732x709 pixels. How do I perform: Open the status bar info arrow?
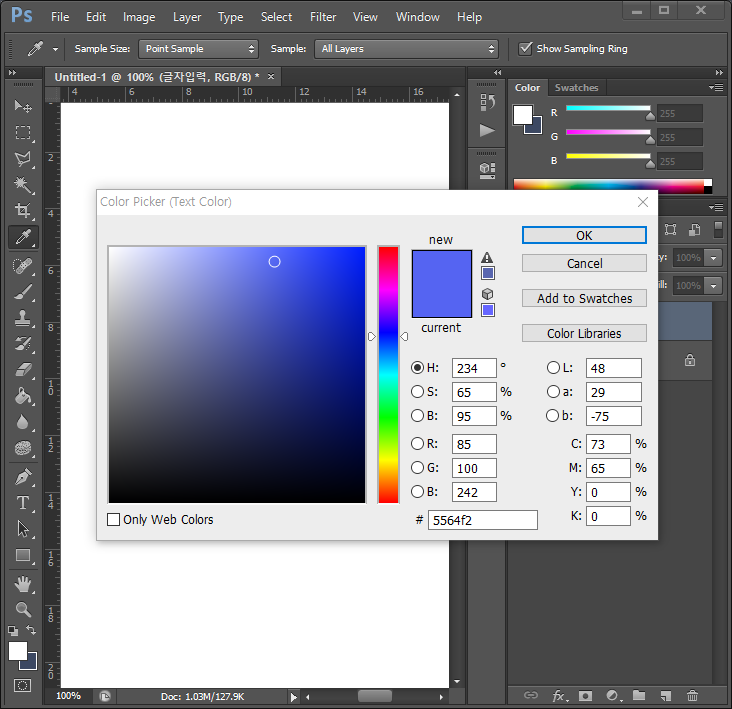[x=293, y=697]
